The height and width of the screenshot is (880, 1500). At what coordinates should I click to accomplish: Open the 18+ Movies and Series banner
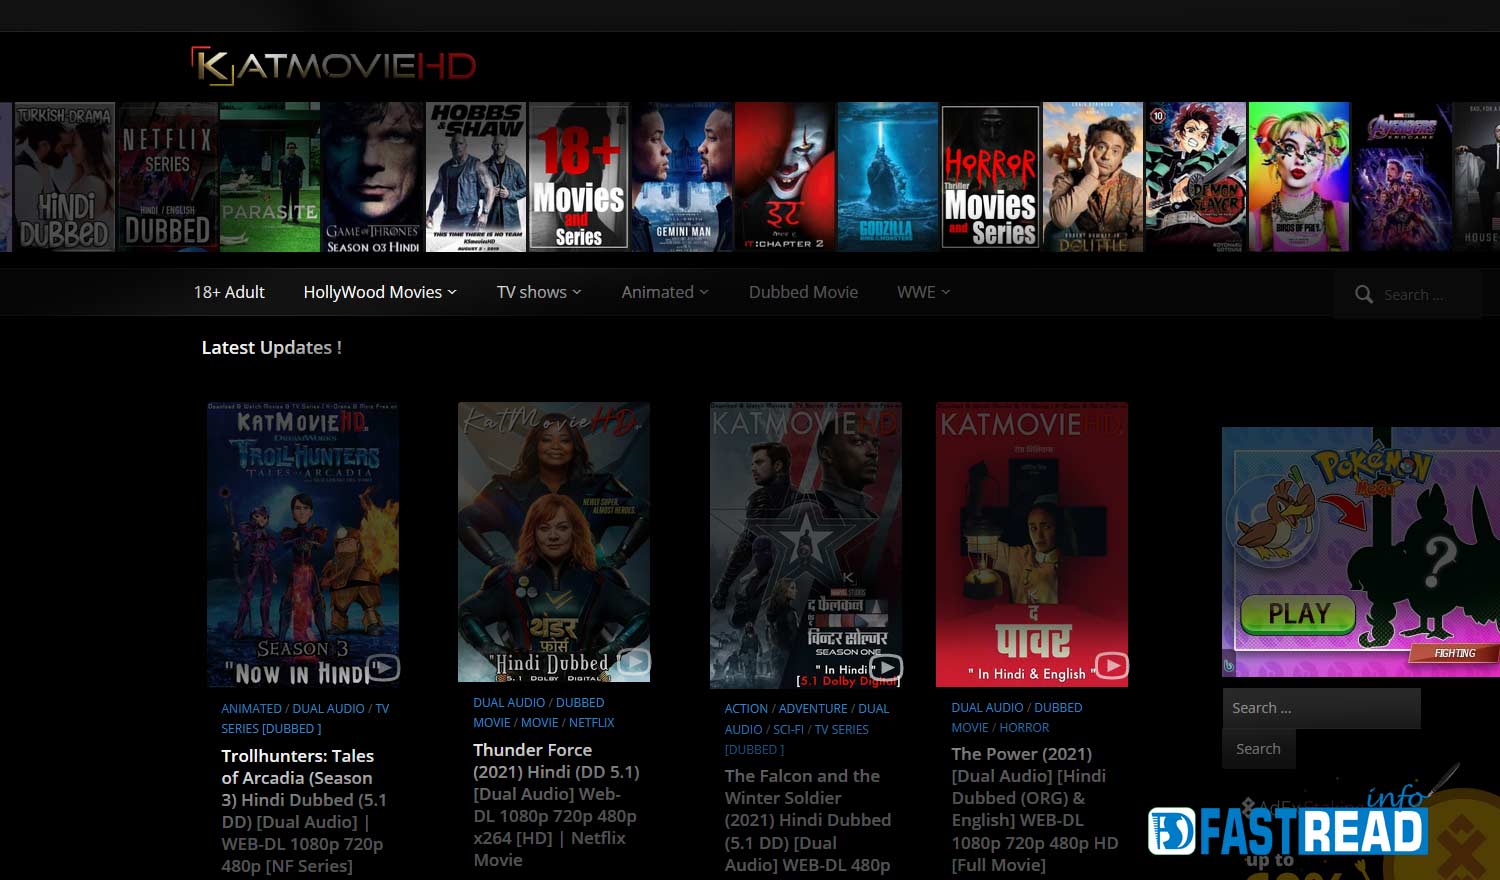[578, 177]
